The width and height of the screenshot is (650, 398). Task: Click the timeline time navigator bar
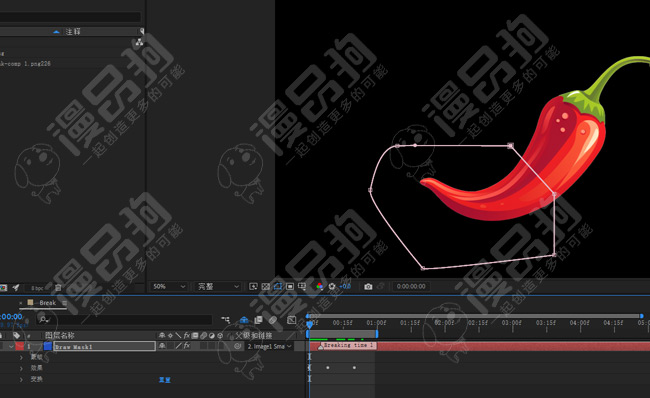475,316
